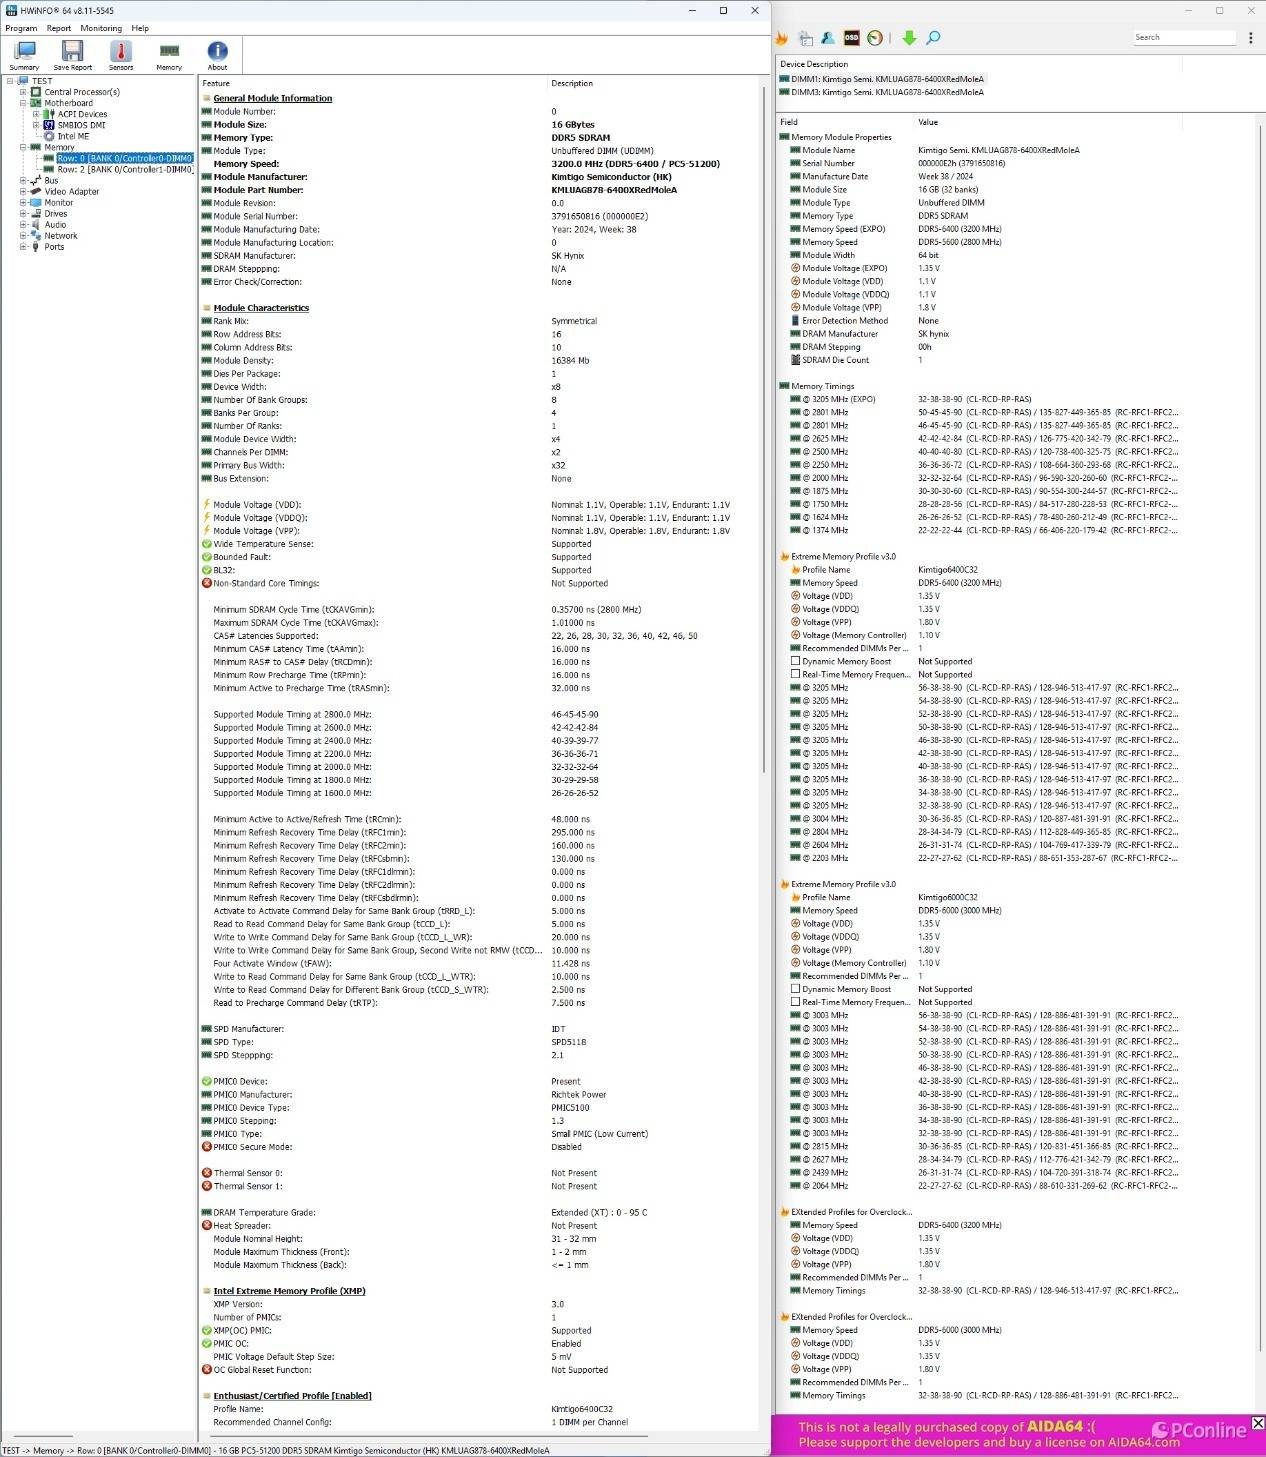Screen dimensions: 1266x1457
Task: Expand the Central Processor(s) tree node
Action: (23, 92)
